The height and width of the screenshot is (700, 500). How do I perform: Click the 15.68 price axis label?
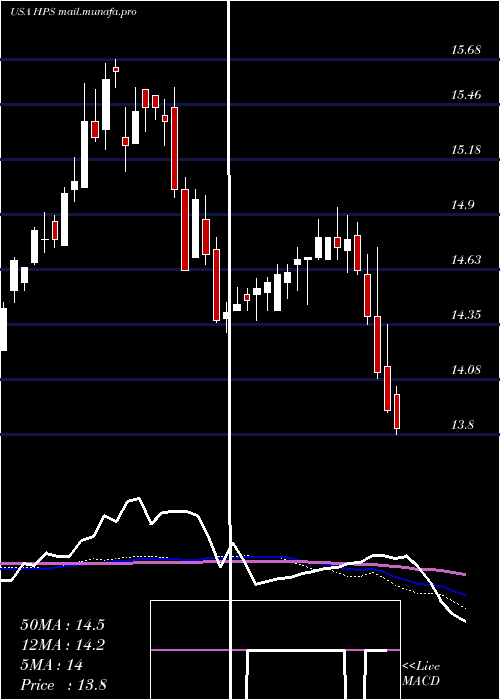coord(466,50)
